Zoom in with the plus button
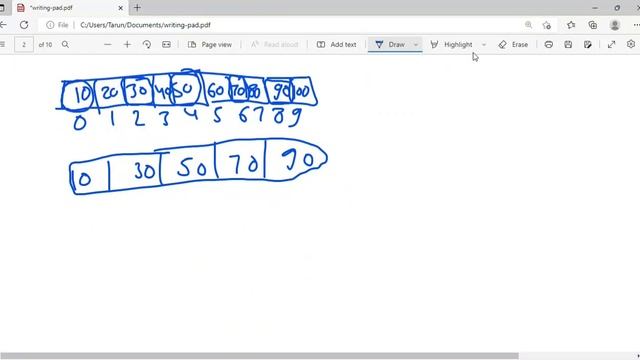 (127, 44)
